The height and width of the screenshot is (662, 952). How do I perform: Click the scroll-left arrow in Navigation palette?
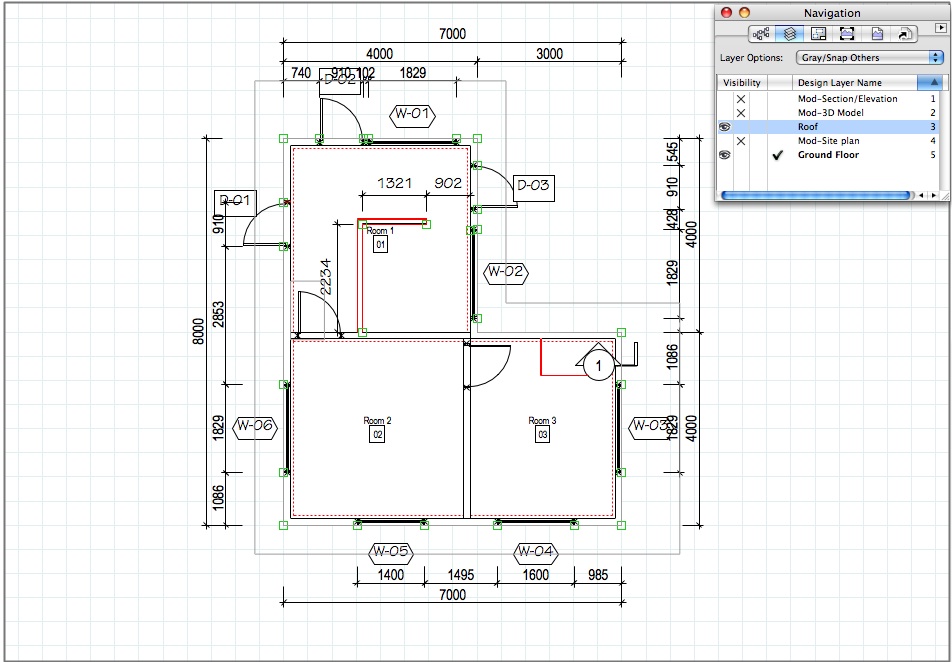click(x=922, y=196)
